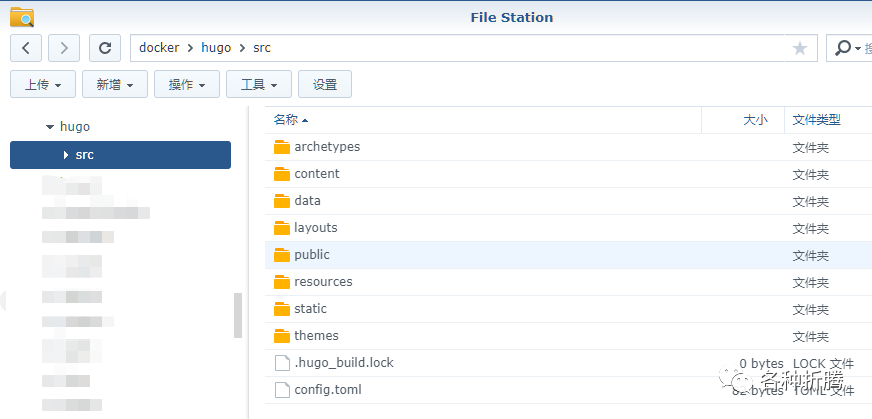Viewport: 872px width, 419px height.
Task: Click the left sidebar vertical scrollbar
Action: pos(238,315)
